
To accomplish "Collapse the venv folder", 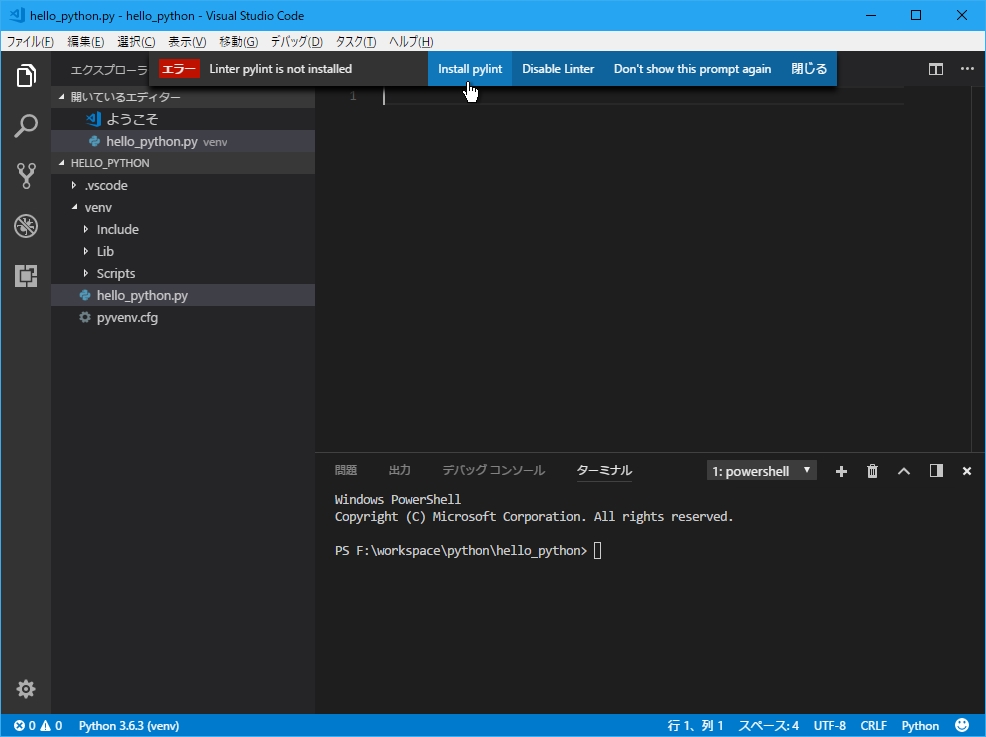I will [x=74, y=207].
